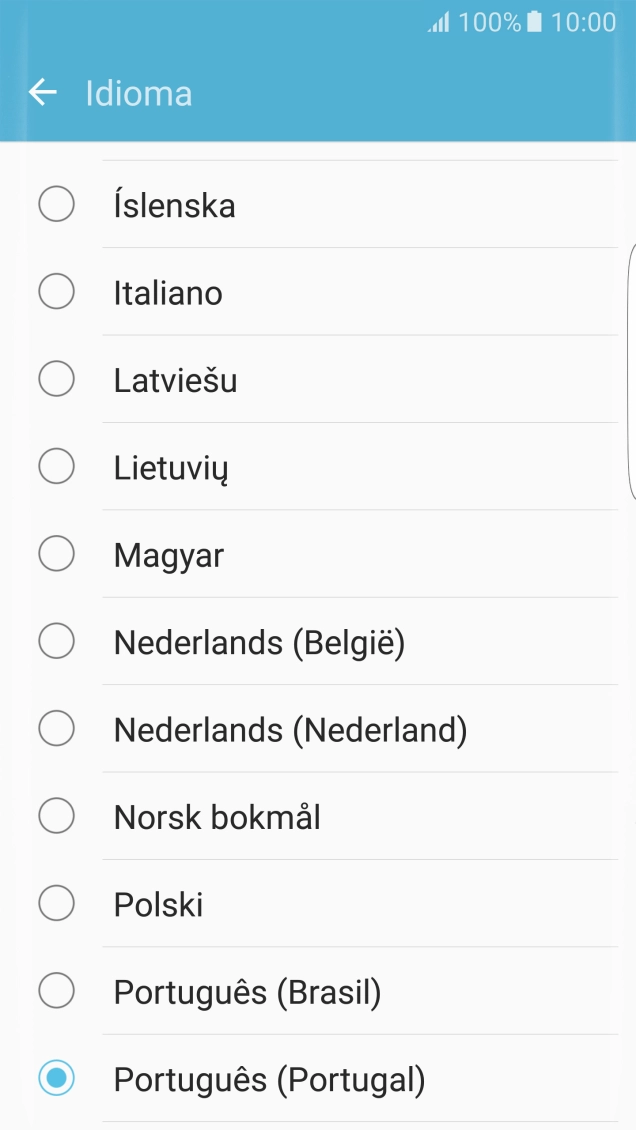Tap the Italiano language label
Screen dimensions: 636x1130
[x=168, y=293]
